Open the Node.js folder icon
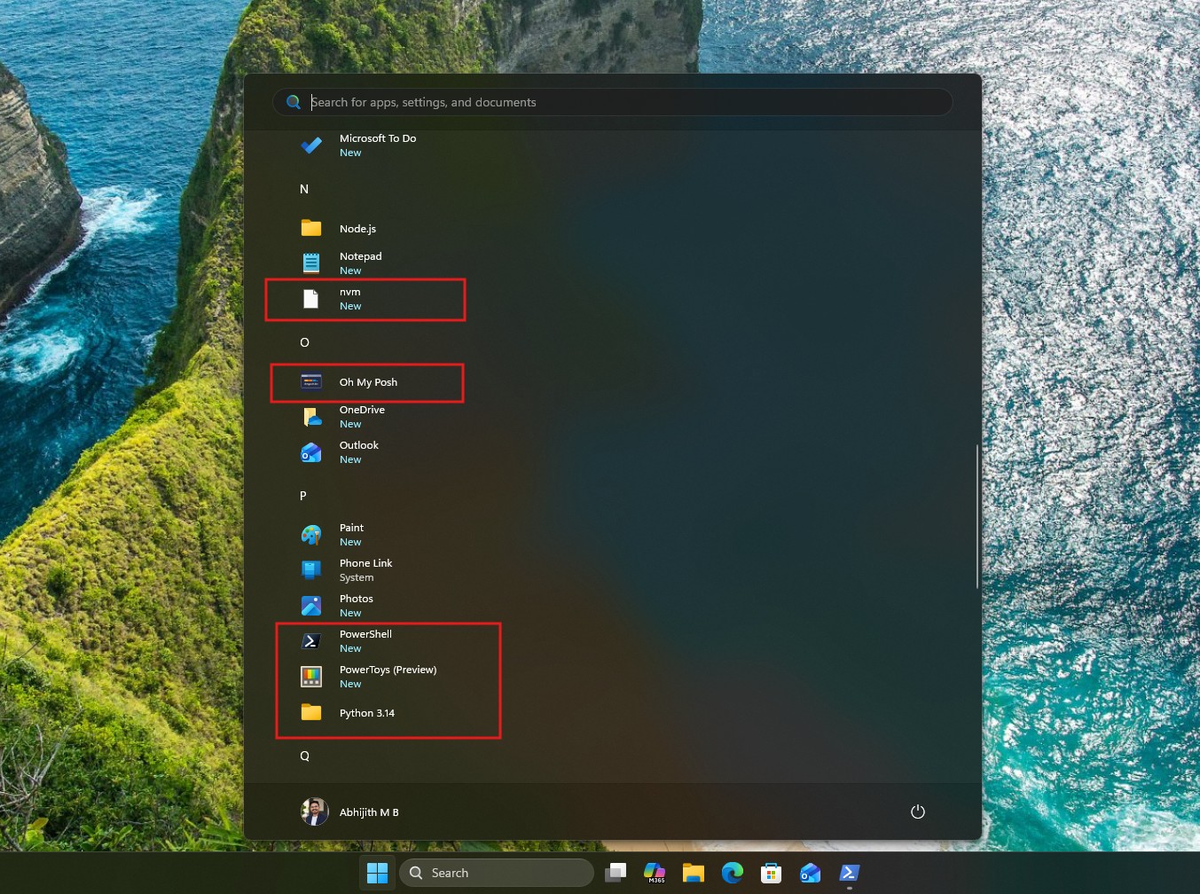 click(311, 228)
